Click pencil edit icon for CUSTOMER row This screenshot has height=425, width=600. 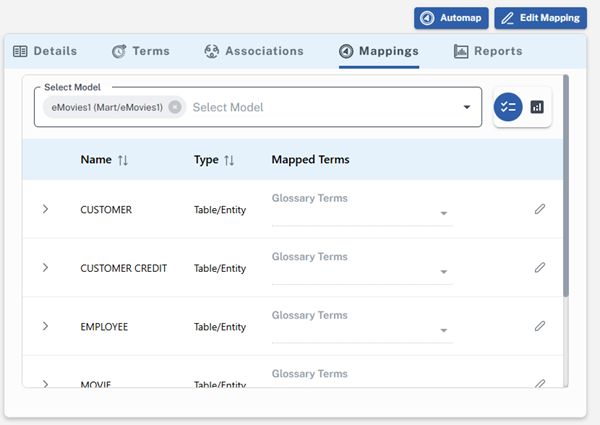click(x=540, y=209)
